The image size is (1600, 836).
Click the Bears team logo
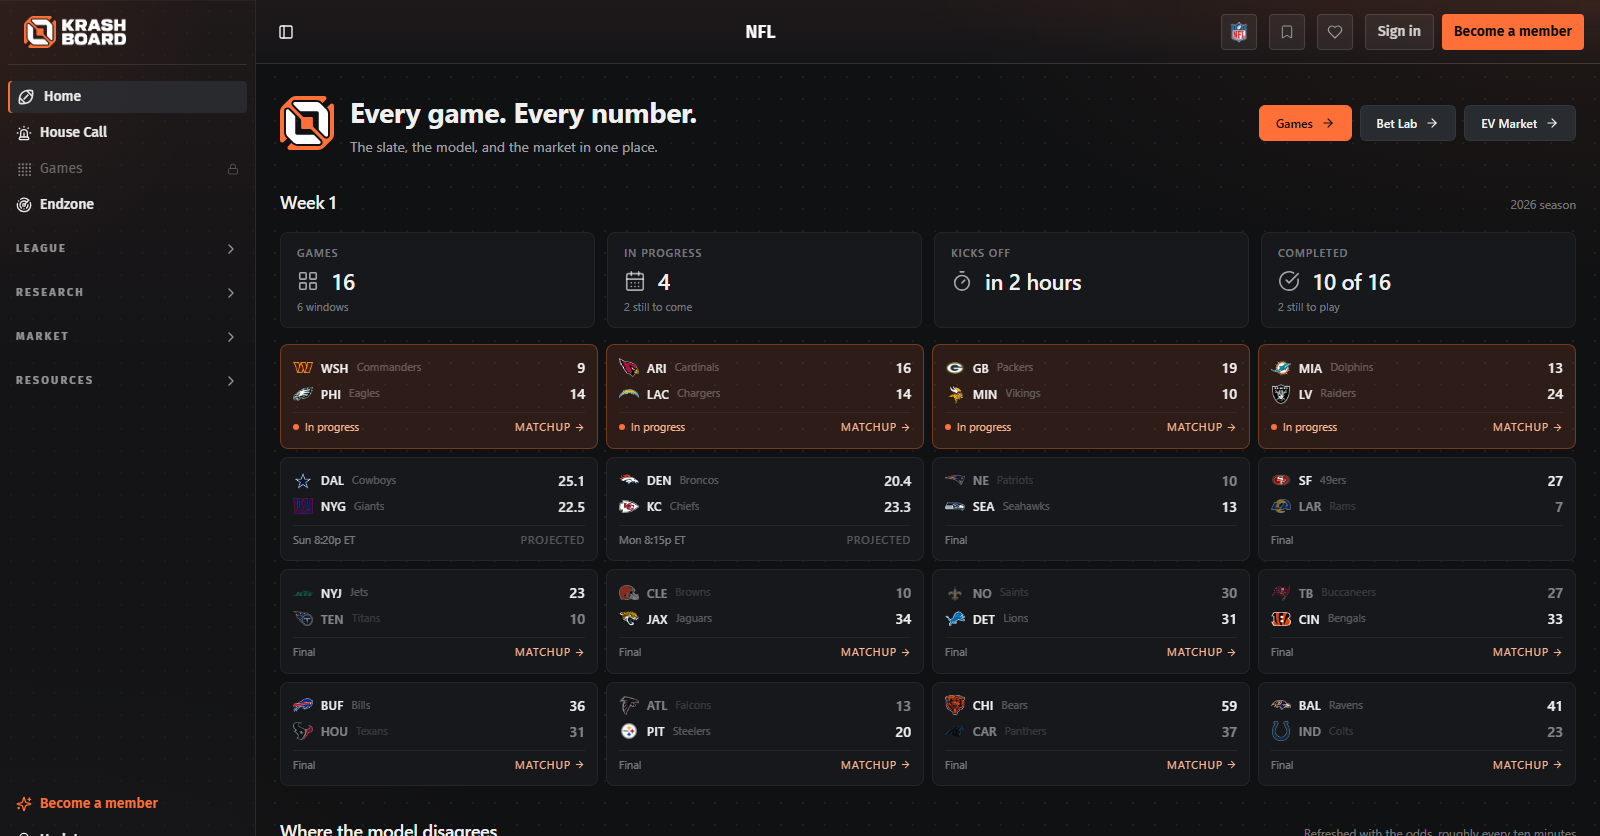(x=955, y=705)
